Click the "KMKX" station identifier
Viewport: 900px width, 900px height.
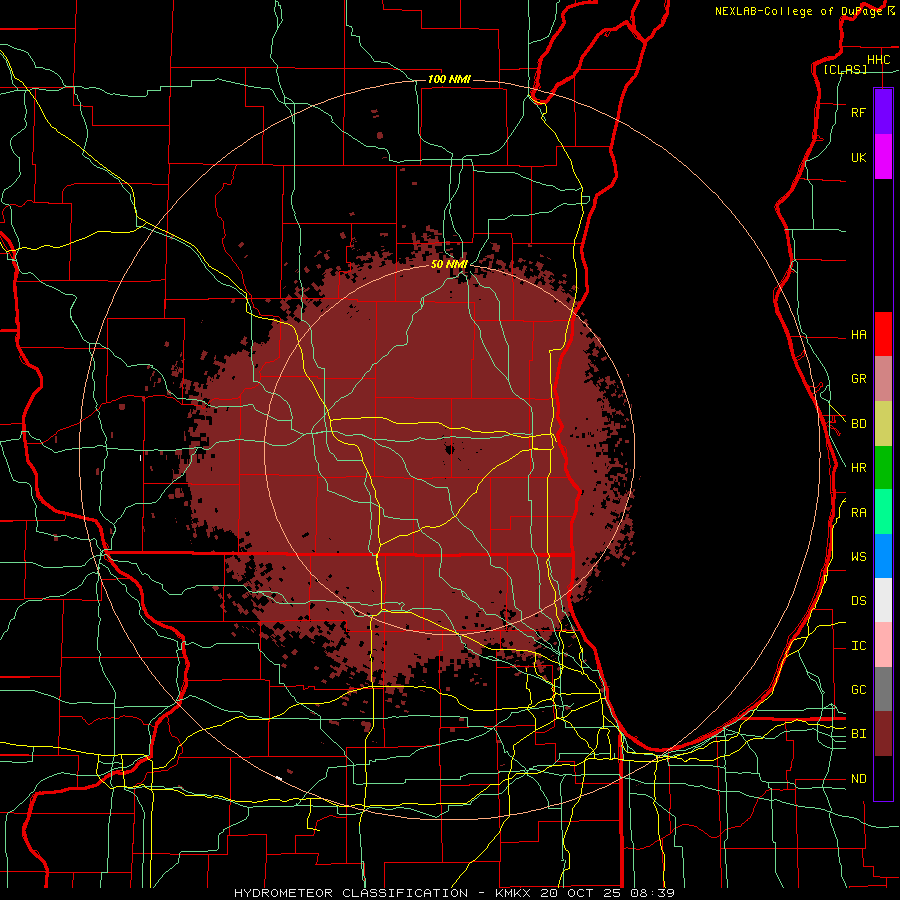513,893
